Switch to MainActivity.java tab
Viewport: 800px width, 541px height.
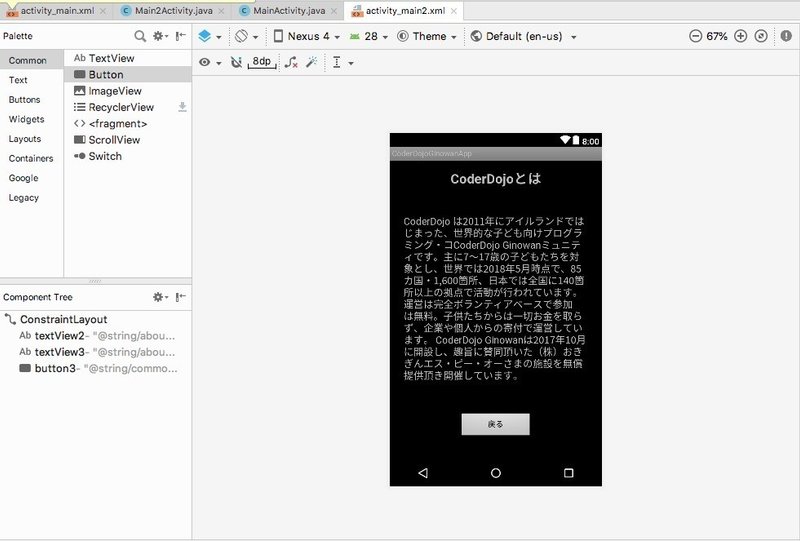point(289,10)
